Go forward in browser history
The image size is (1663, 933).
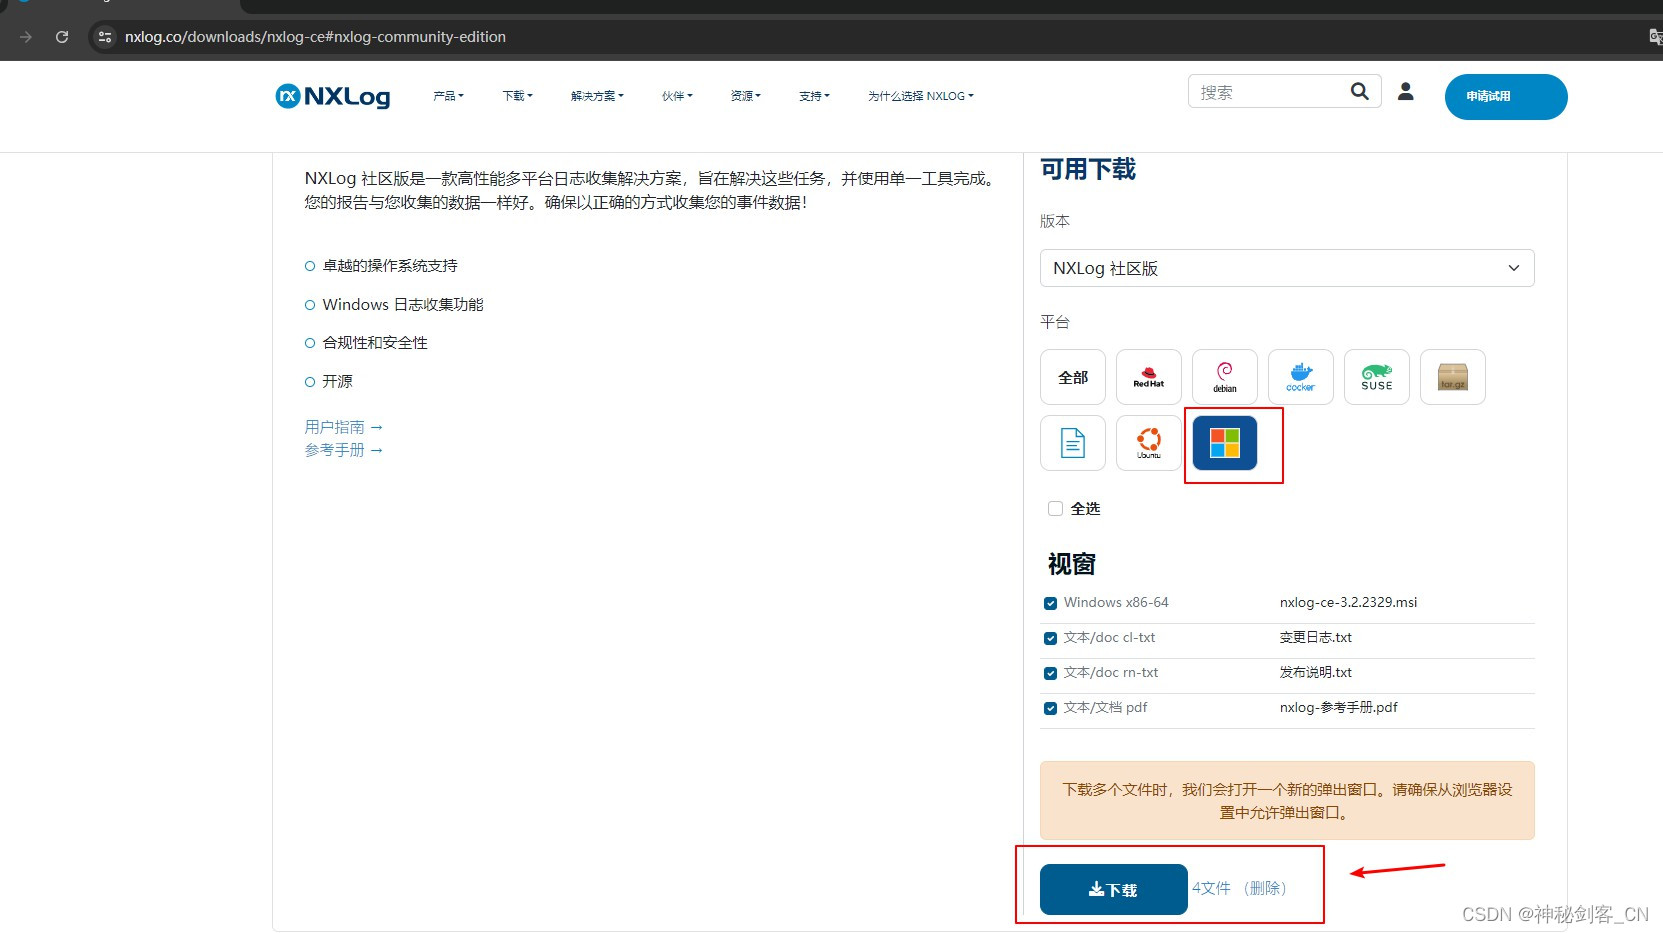coord(26,37)
